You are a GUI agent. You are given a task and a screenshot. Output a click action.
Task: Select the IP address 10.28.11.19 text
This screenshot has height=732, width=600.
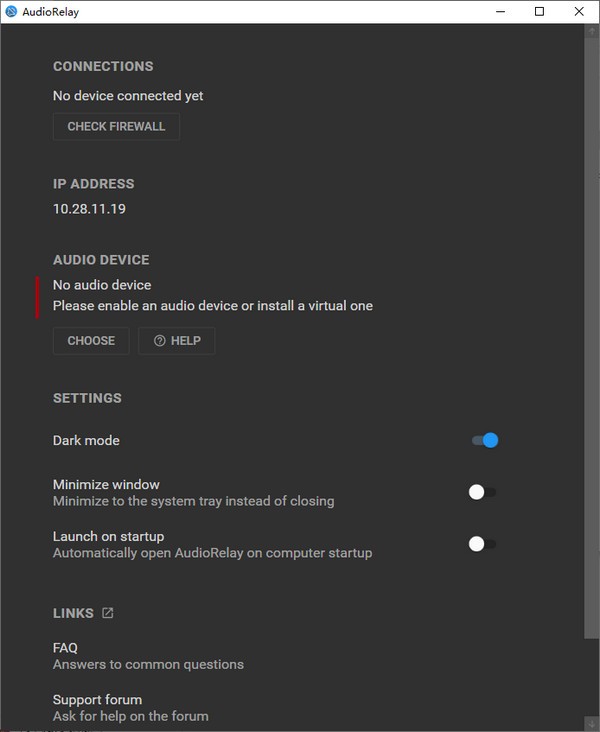(89, 209)
